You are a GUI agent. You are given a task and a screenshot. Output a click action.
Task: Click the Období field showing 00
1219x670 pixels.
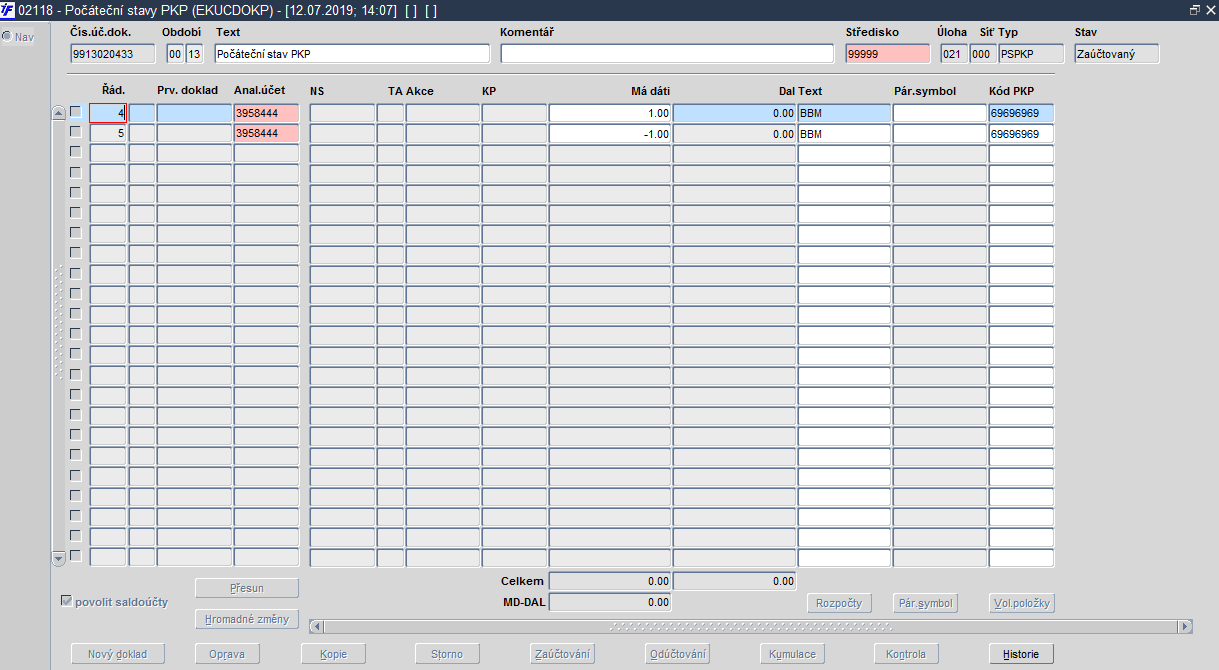pyautogui.click(x=175, y=54)
